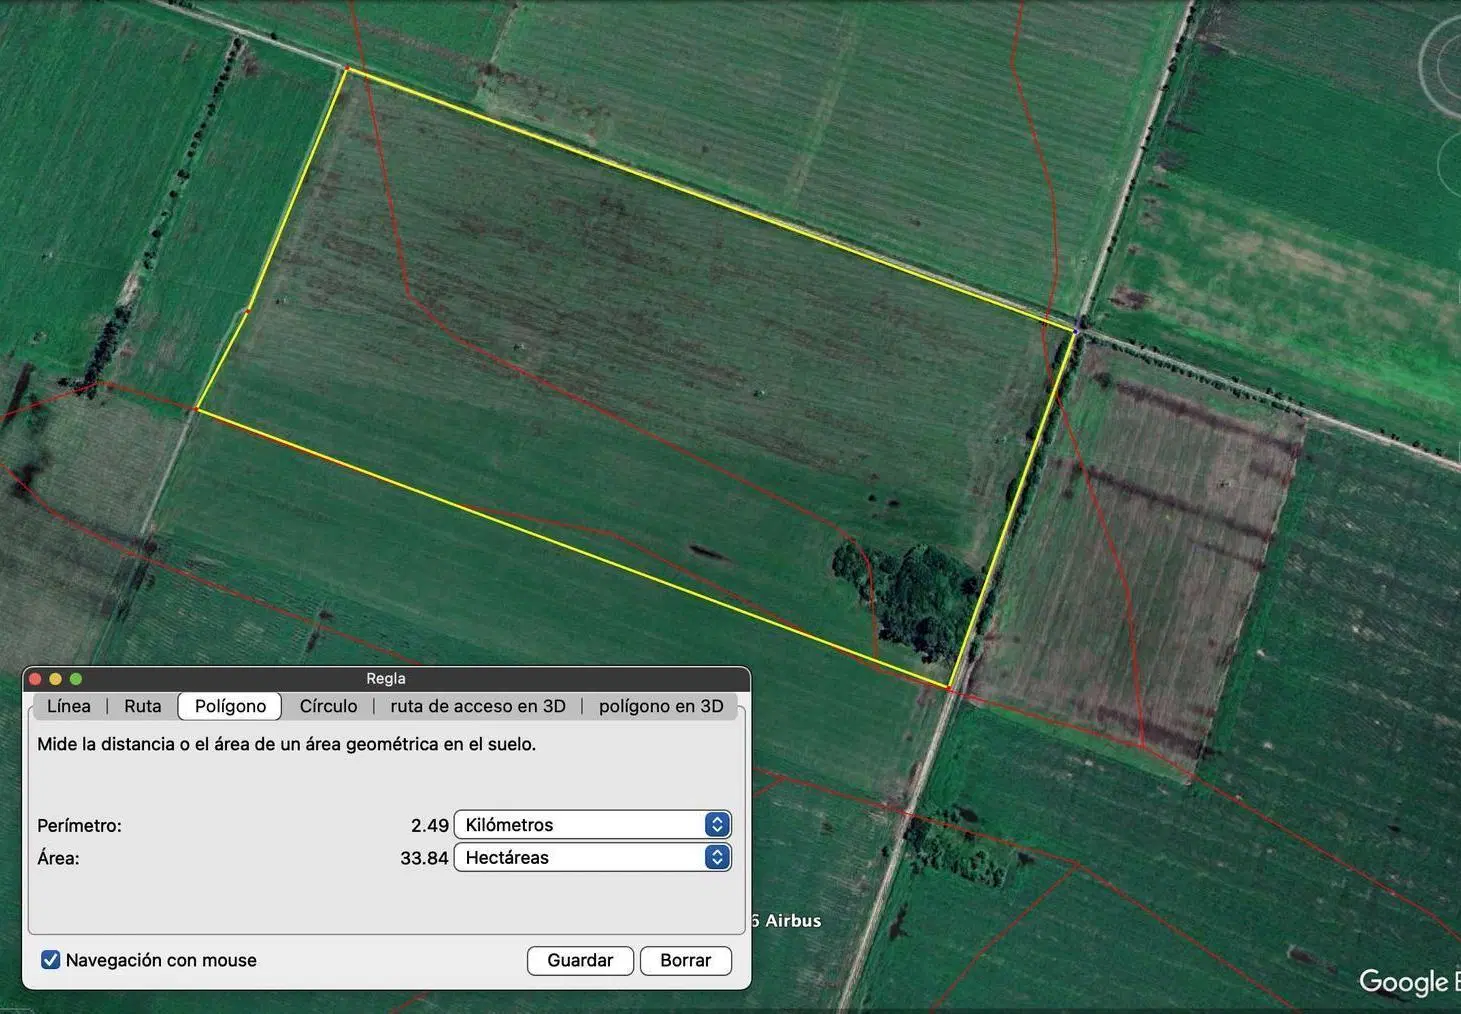Zoom the Regla window with green button
Screen dimensions: 1461x1014
76,679
